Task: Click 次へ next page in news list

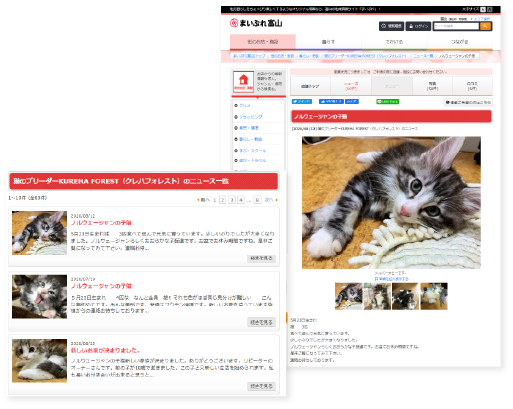Action: click(x=271, y=200)
